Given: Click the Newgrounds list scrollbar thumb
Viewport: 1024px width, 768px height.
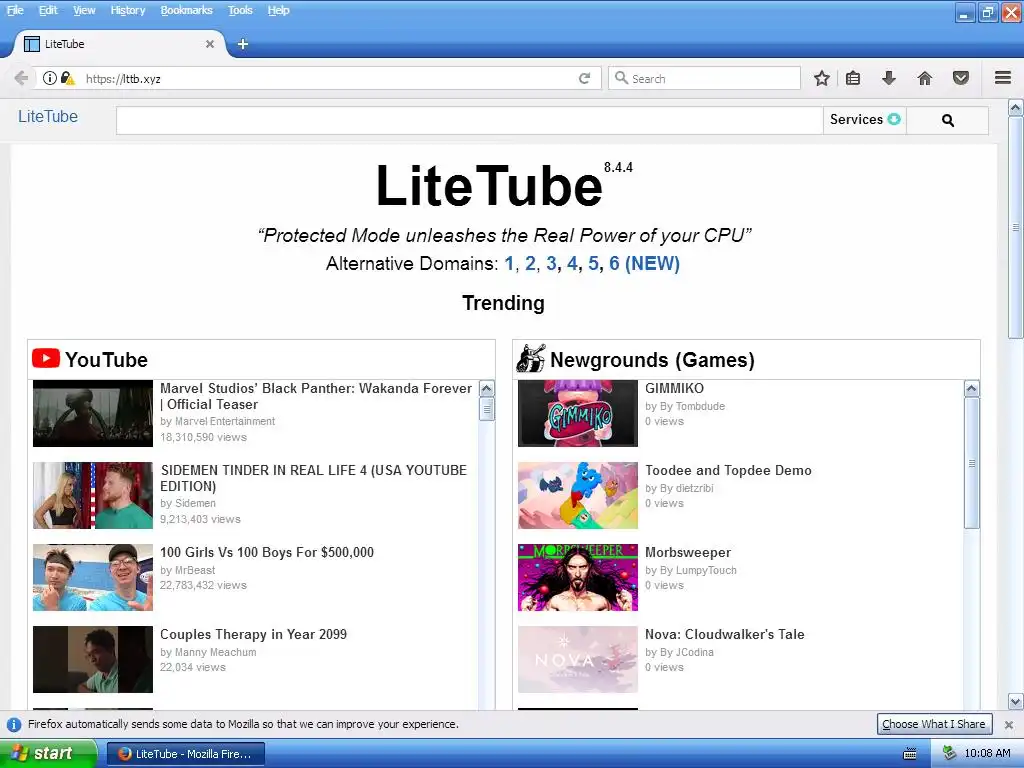Looking at the screenshot, I should tap(972, 463).
